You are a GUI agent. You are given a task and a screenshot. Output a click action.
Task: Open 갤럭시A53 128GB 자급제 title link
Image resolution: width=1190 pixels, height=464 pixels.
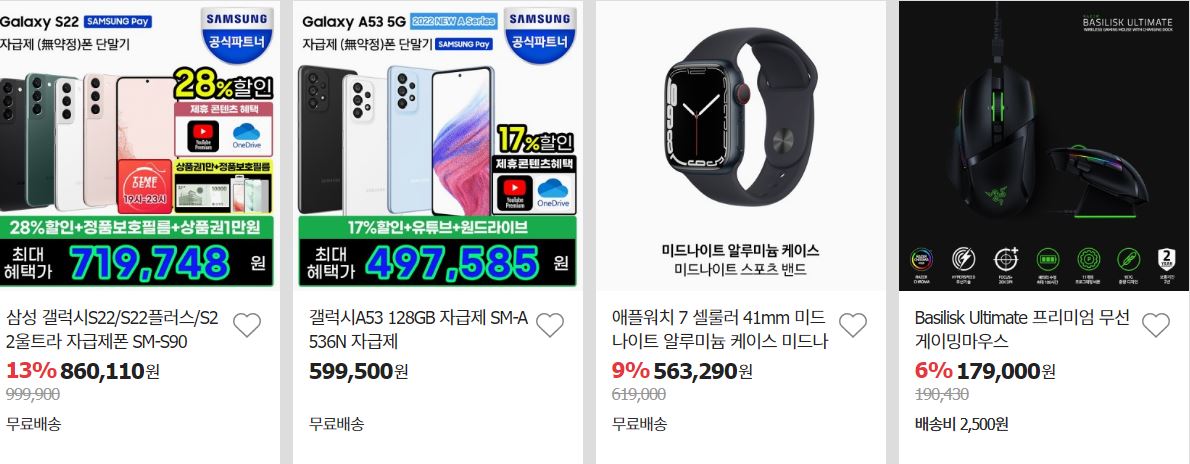click(418, 330)
